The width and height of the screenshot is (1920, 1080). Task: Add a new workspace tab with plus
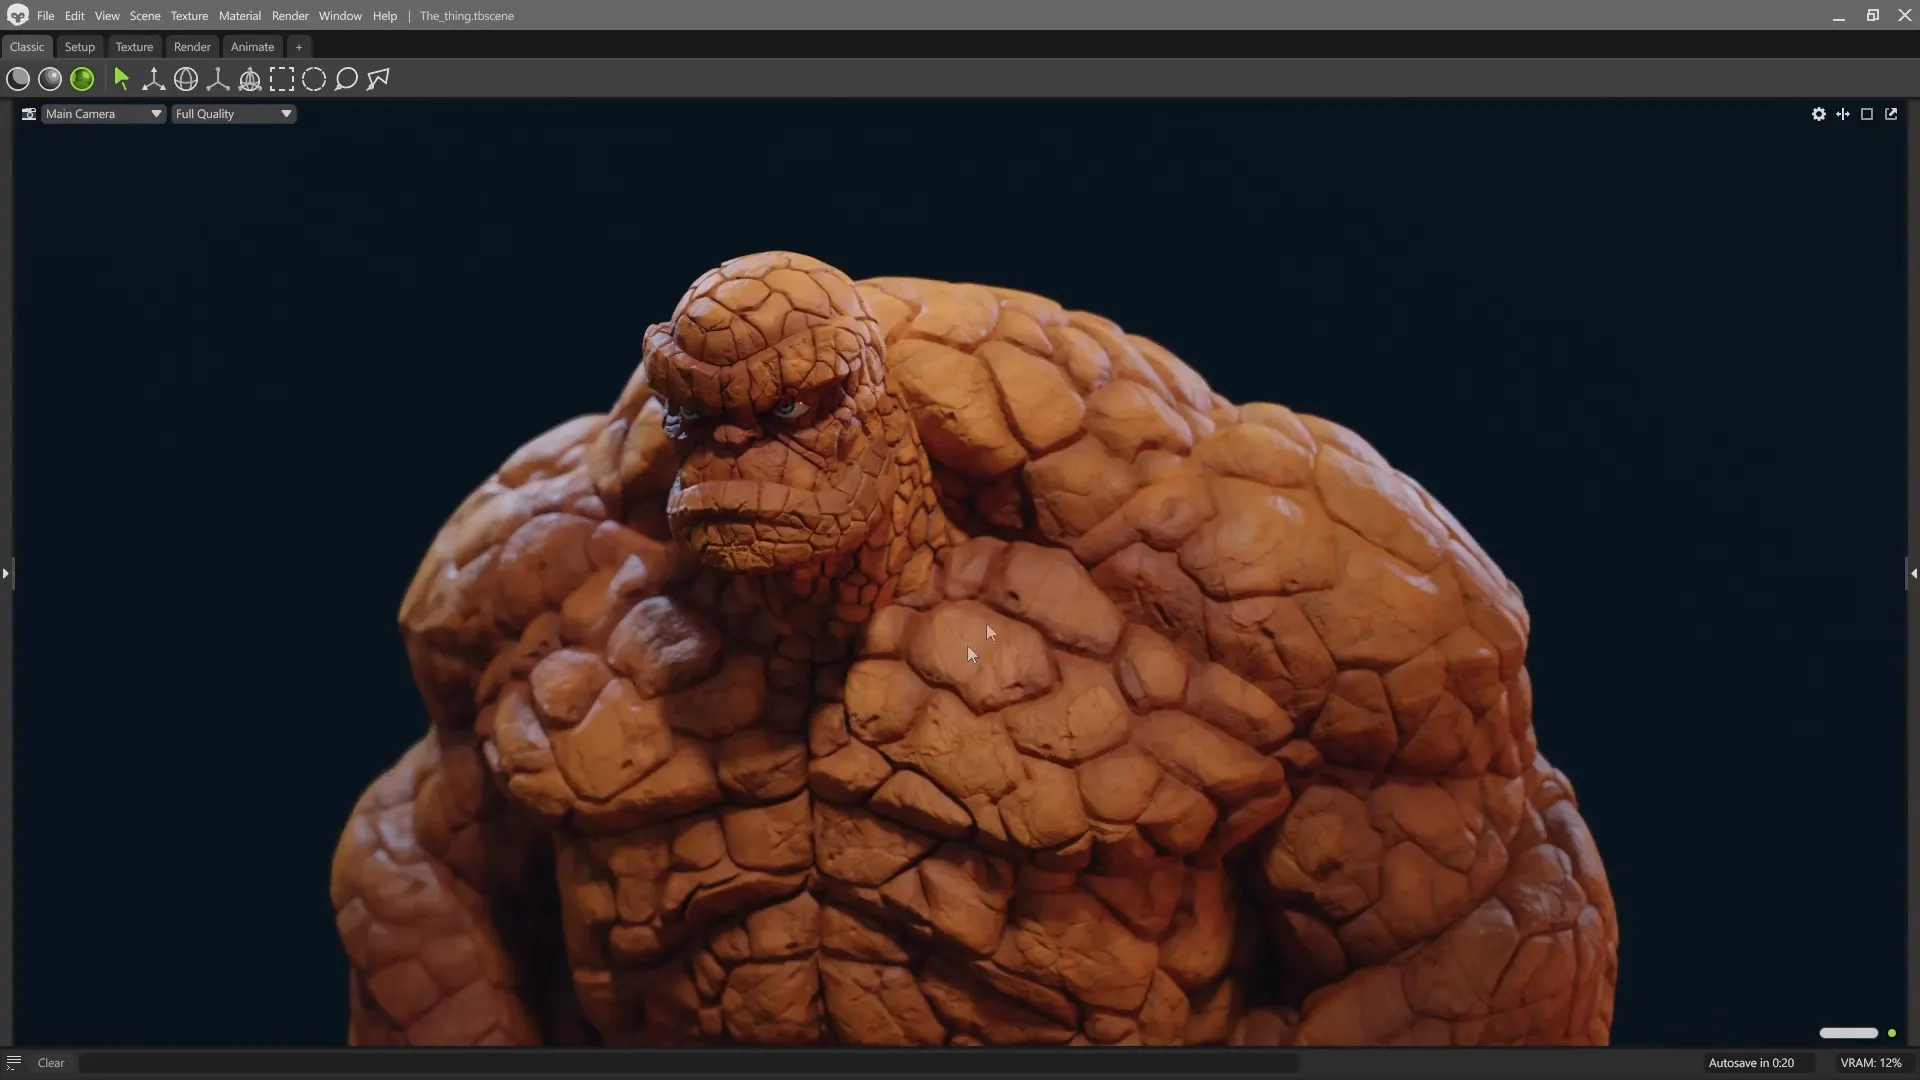298,47
